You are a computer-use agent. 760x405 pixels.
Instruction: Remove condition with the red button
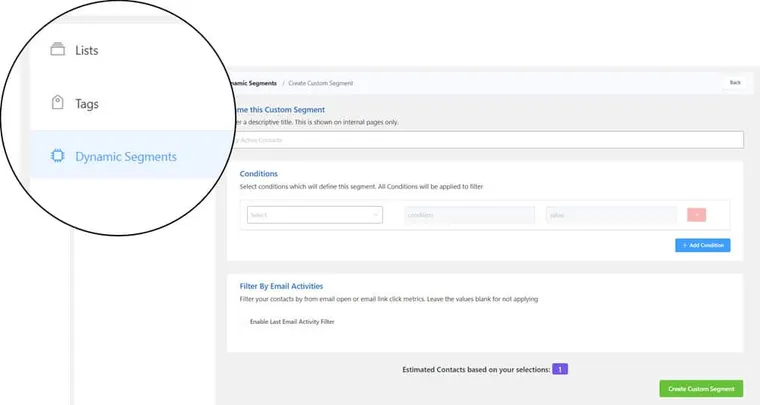click(x=697, y=215)
